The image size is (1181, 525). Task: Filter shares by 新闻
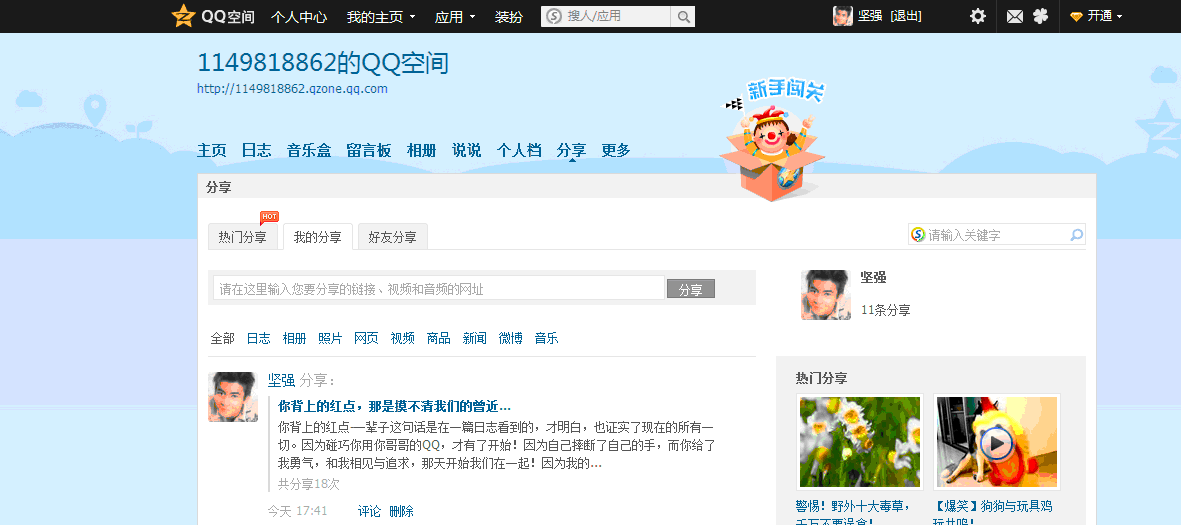point(475,338)
